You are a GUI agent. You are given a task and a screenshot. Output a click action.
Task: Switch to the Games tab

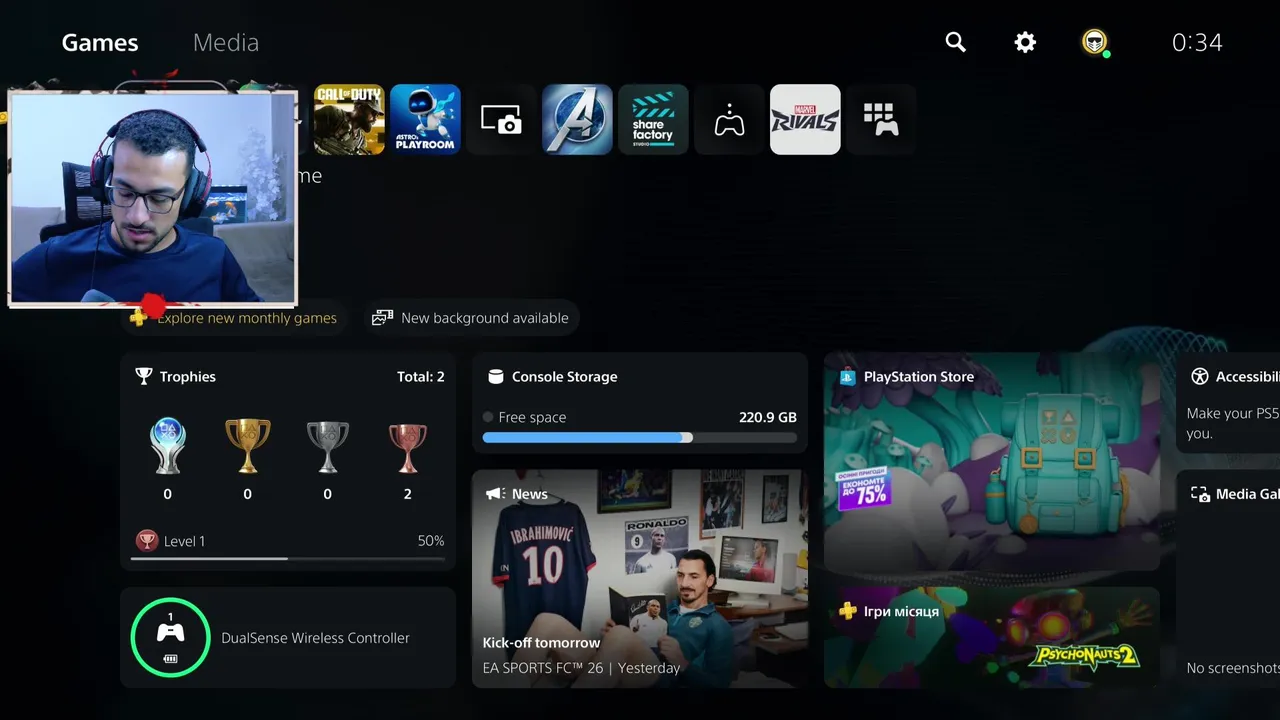[100, 42]
